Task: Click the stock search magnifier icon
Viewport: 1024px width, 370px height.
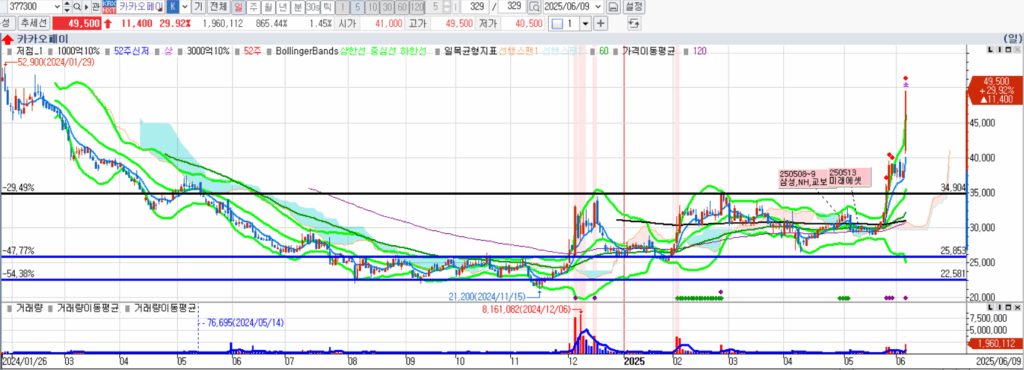Action: coord(77,7)
